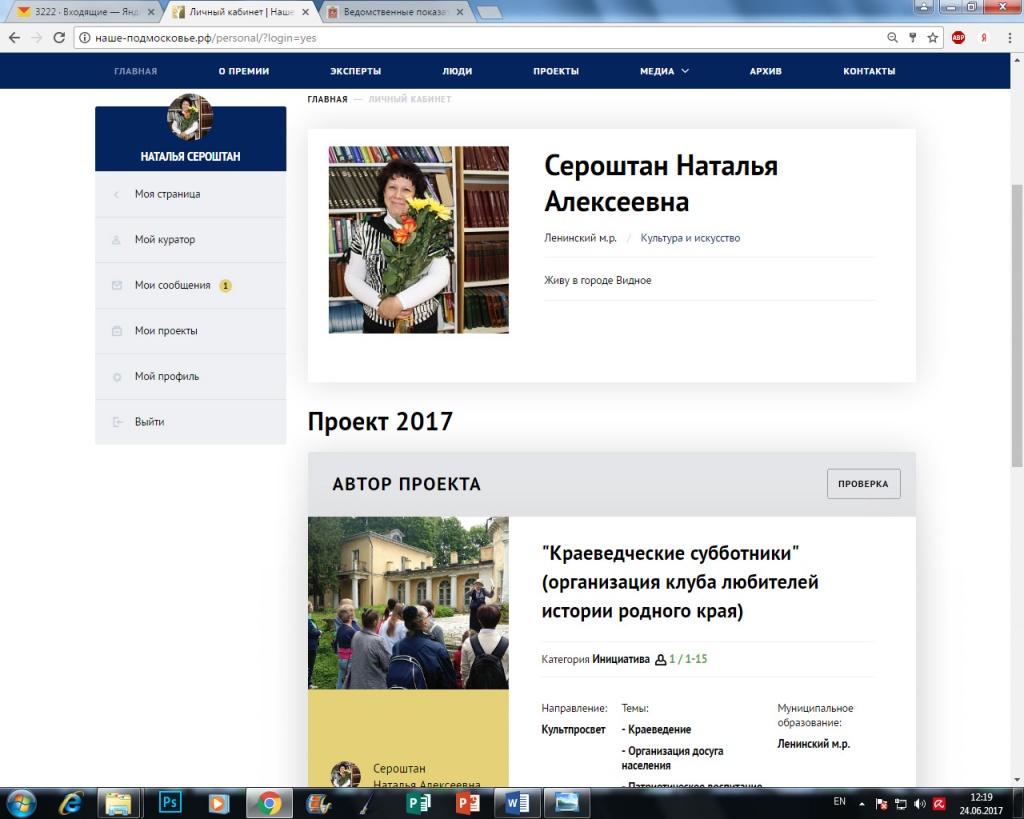Screen dimensions: 1024x819
Task: Open the Windows Start button
Action: point(21,803)
